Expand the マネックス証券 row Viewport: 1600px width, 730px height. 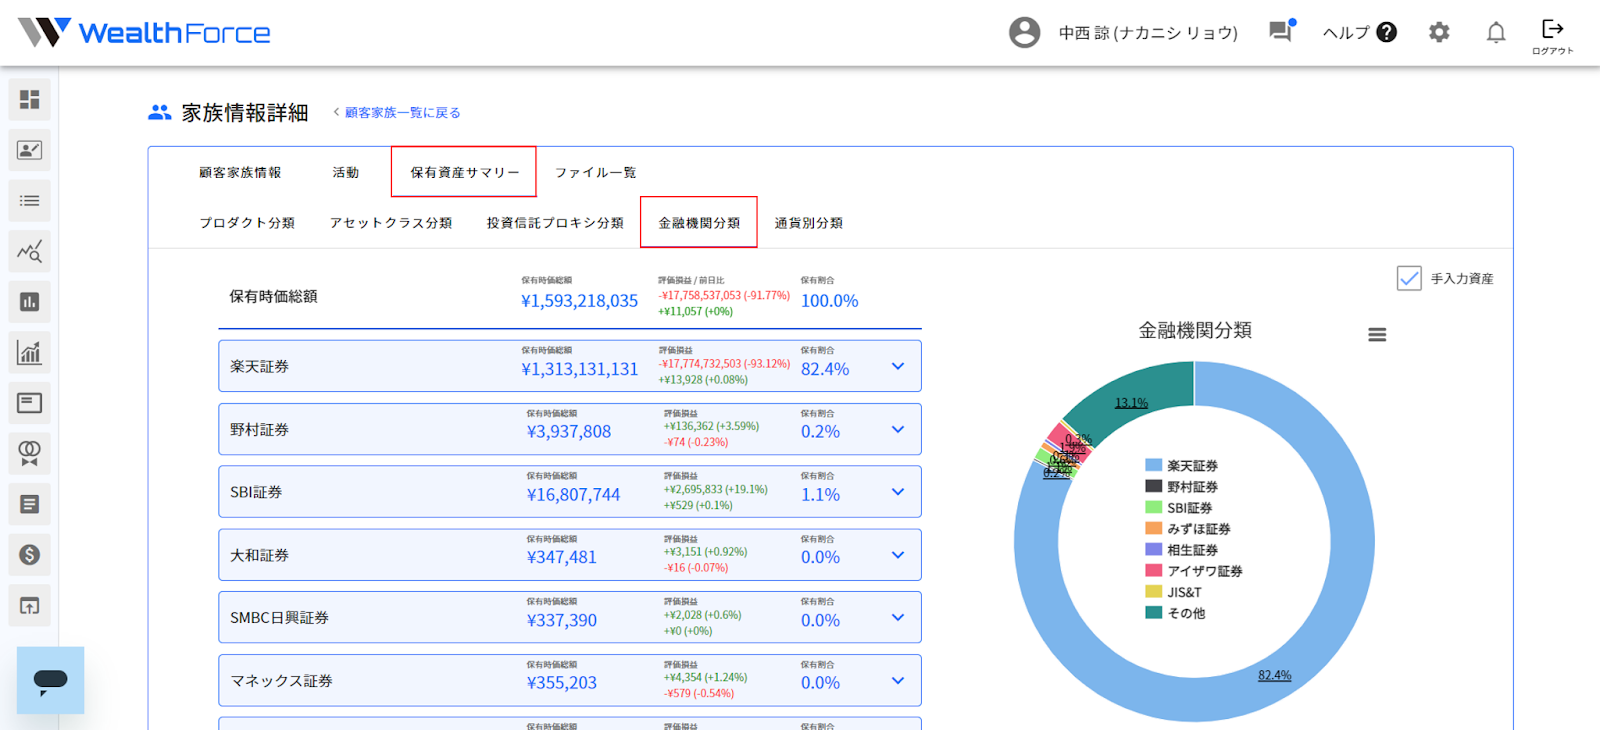tap(898, 681)
